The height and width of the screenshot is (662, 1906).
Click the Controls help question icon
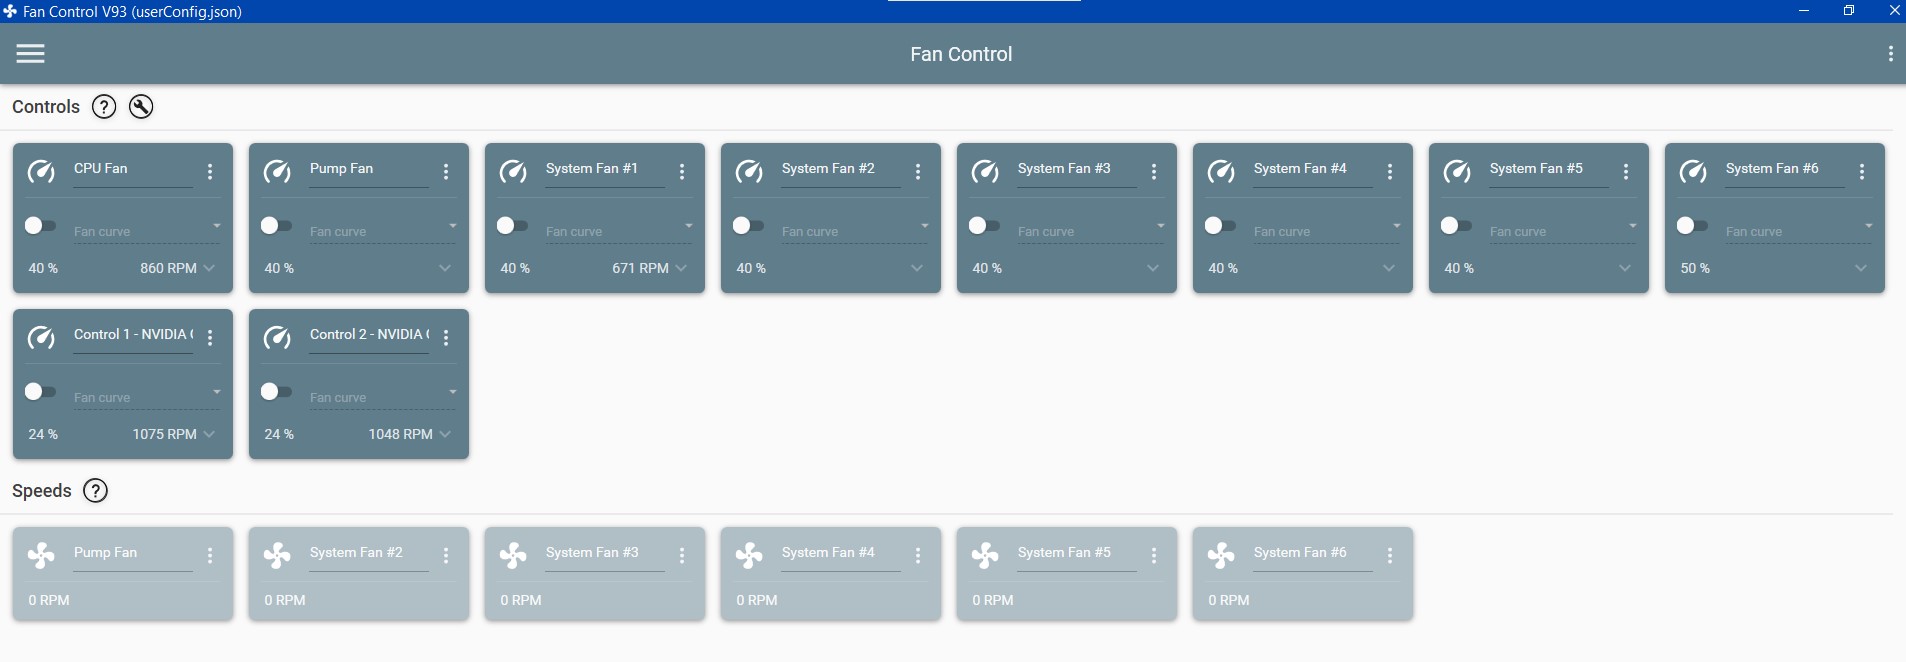[x=104, y=107]
